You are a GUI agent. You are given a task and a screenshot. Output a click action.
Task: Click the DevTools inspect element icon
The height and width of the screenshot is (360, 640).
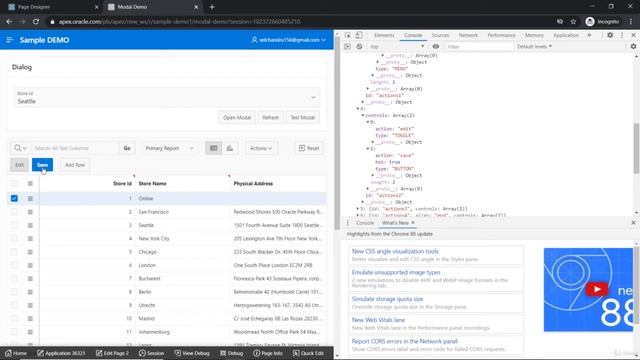pos(347,36)
